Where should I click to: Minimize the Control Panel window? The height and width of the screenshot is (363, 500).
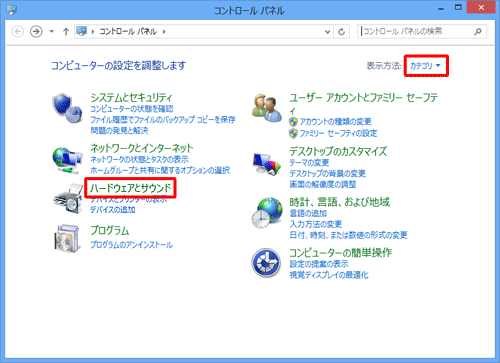pyautogui.click(x=441, y=8)
